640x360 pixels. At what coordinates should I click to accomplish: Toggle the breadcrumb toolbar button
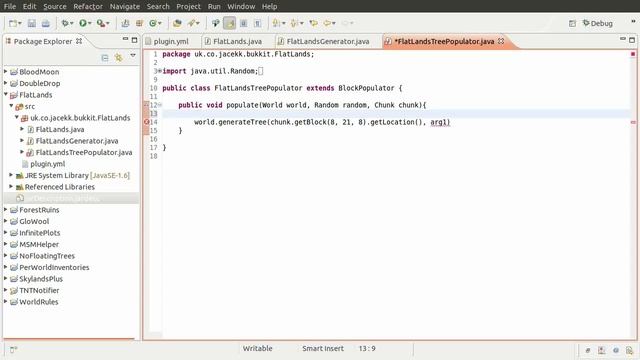[x=216, y=23]
